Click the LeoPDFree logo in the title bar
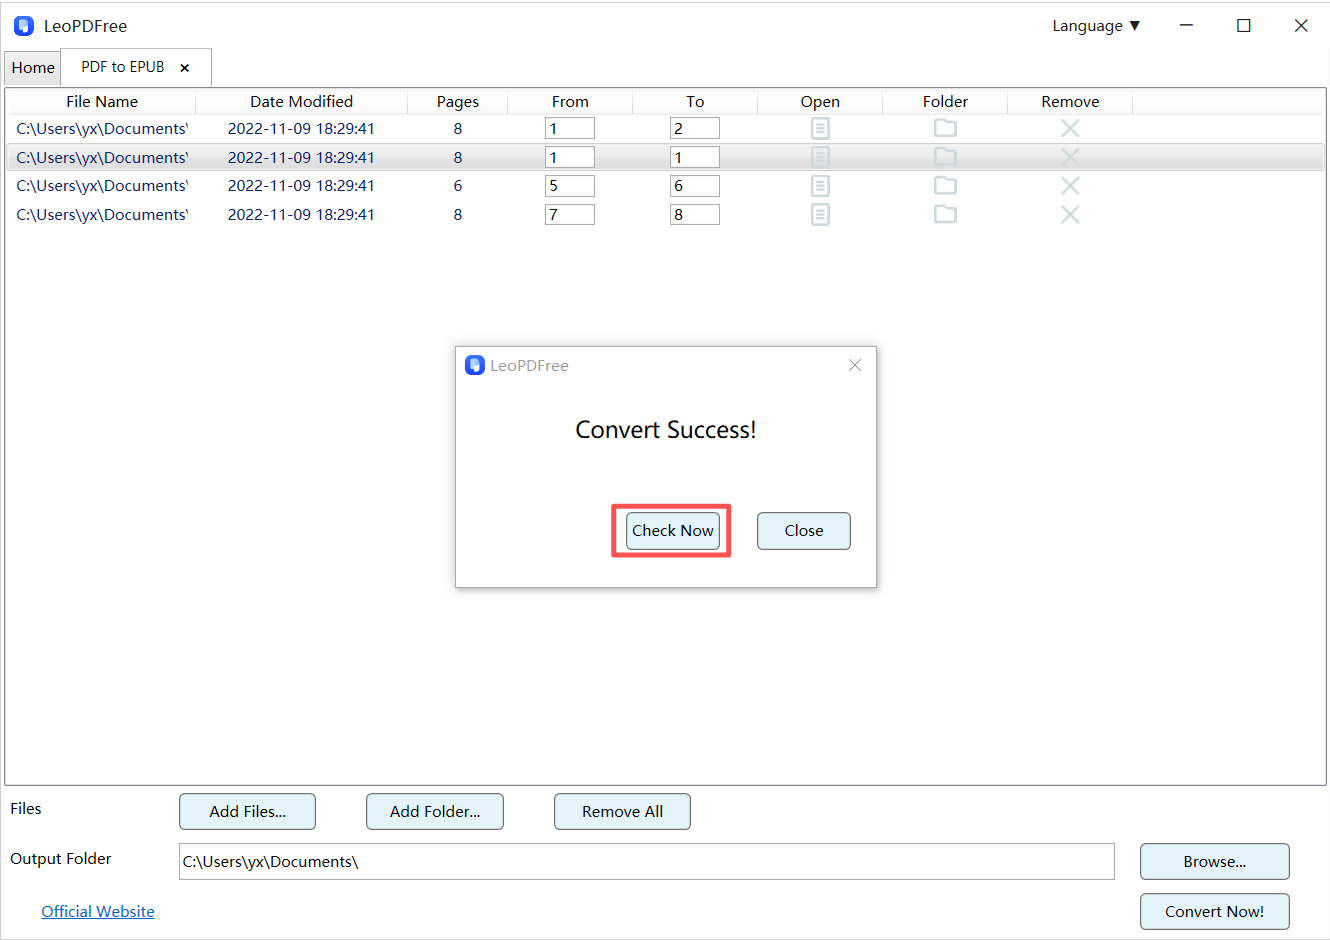The image size is (1330, 940). (x=24, y=26)
